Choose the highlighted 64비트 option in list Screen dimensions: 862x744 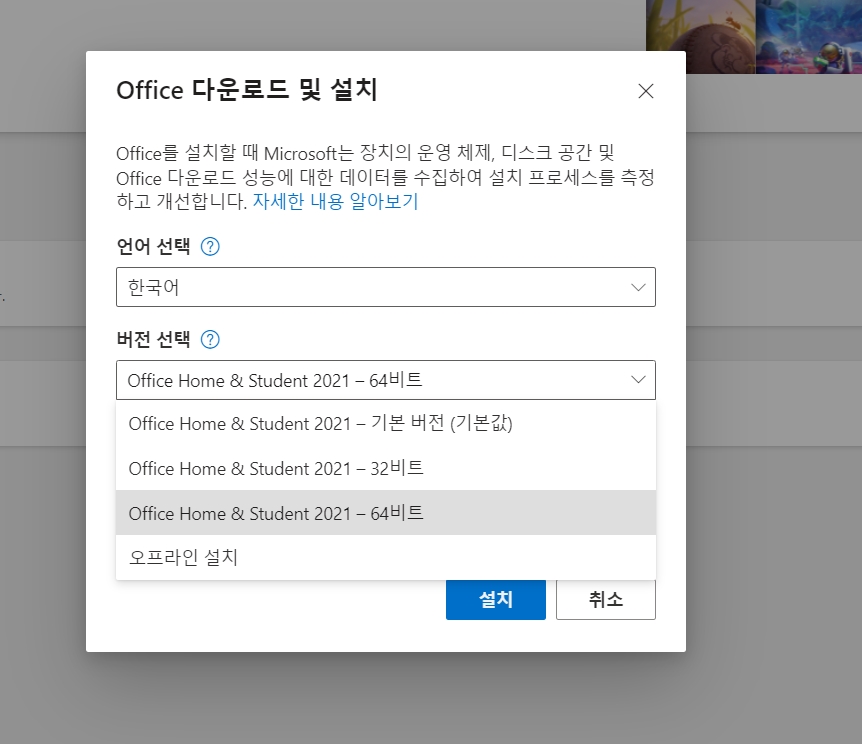click(x=386, y=513)
